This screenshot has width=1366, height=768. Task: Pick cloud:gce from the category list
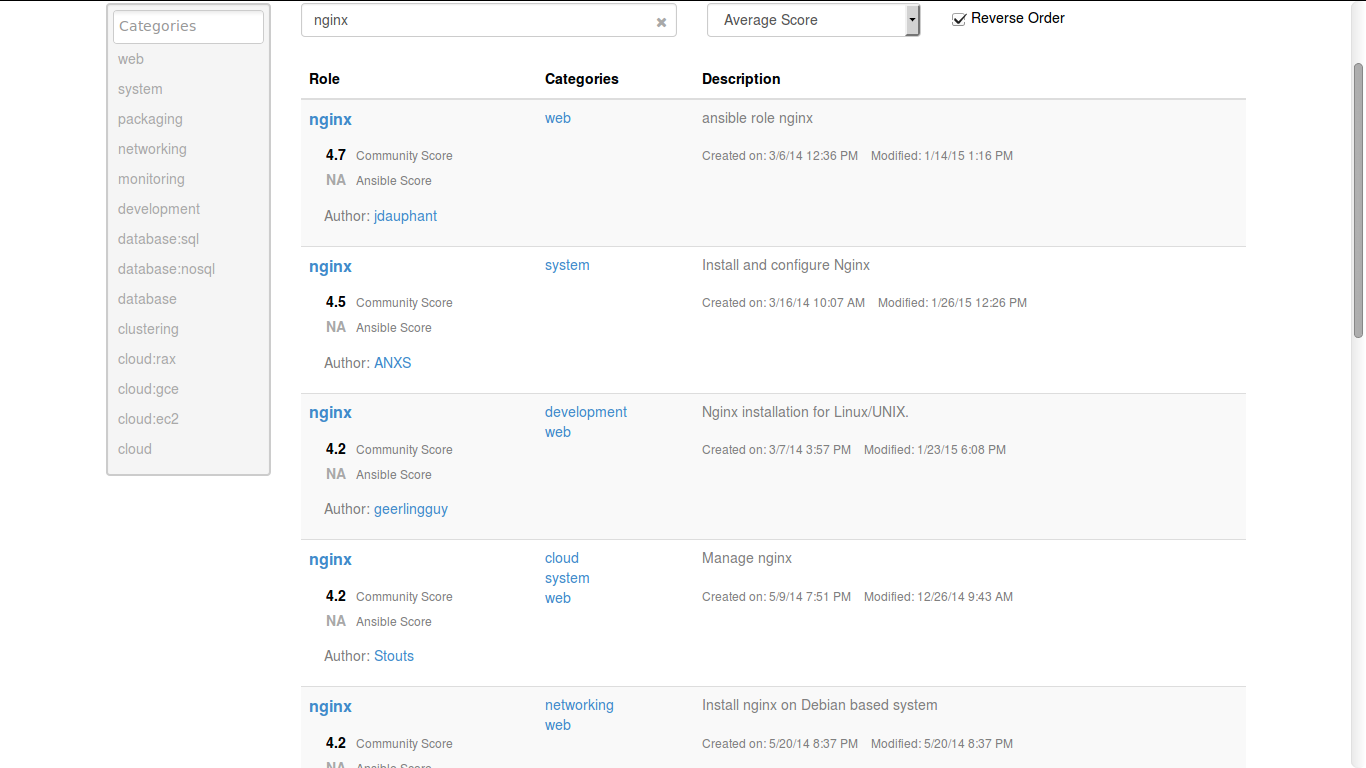click(148, 389)
